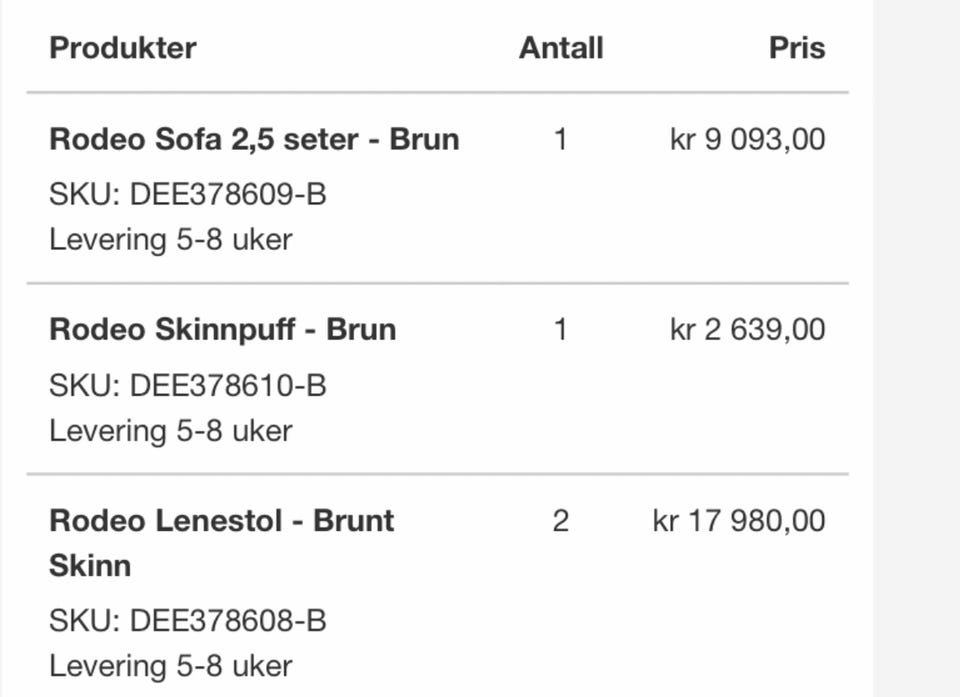960x697 pixels.
Task: Click the grey margin right of table
Action: pyautogui.click(x=917, y=348)
